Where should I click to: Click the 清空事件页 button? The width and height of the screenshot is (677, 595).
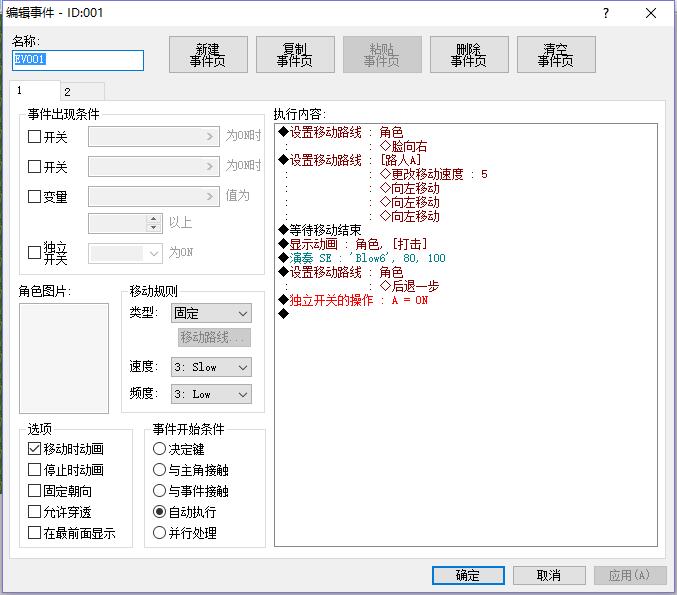tap(556, 54)
